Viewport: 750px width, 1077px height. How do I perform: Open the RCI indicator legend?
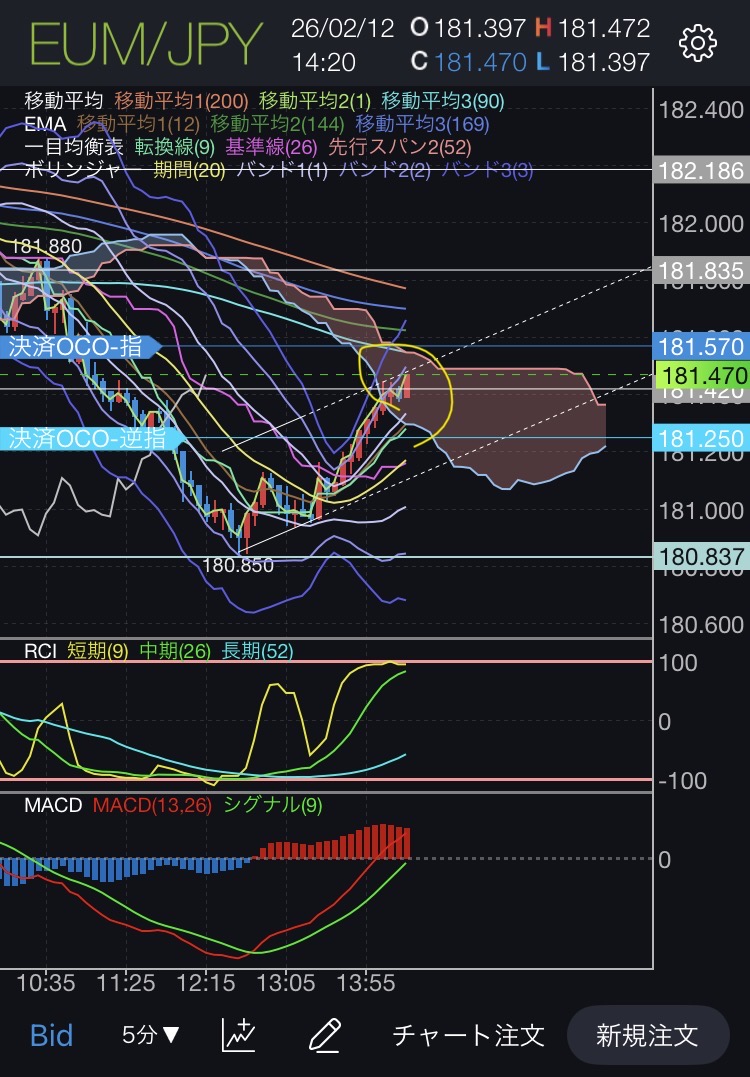(x=40, y=651)
